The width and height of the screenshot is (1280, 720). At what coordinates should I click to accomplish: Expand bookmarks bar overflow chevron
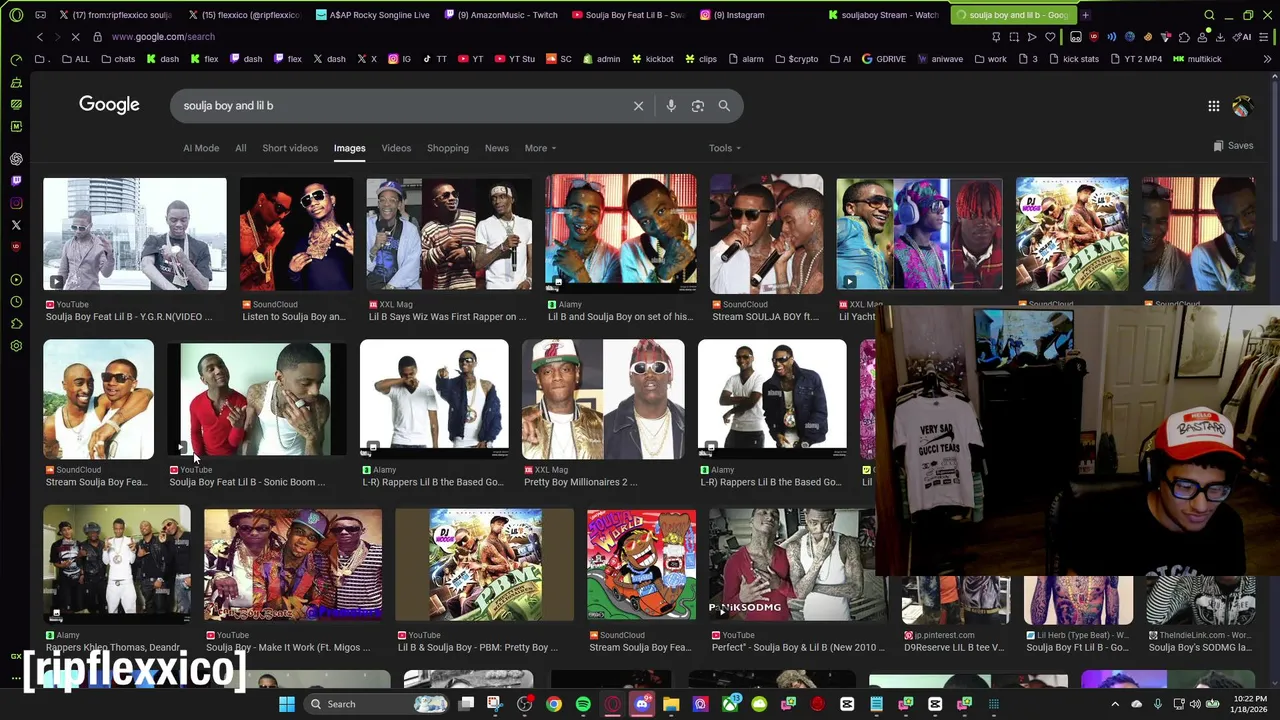tap(1268, 59)
